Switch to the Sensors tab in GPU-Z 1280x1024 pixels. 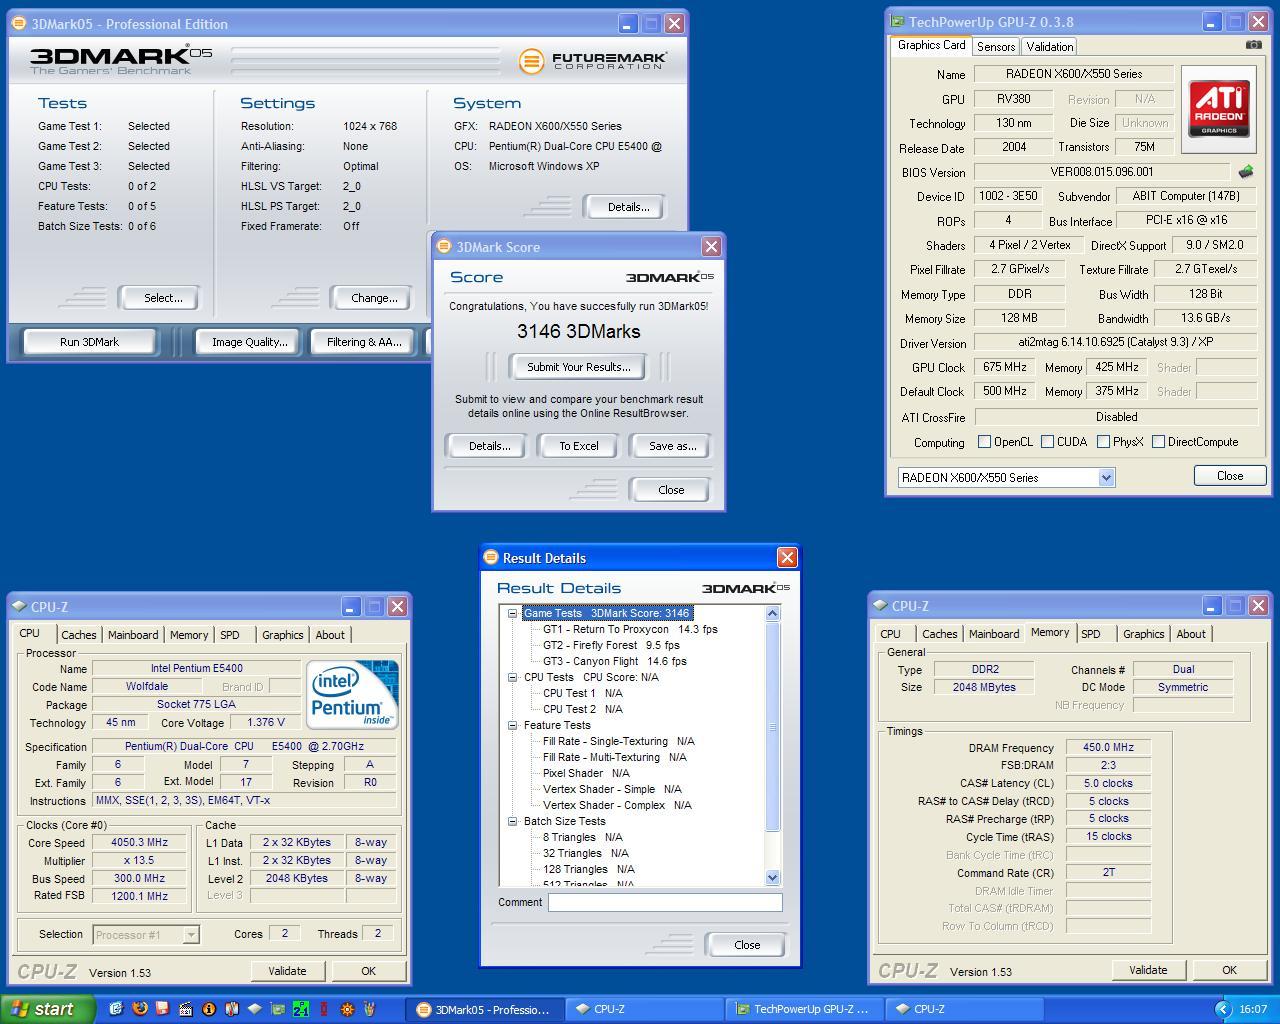coord(996,46)
